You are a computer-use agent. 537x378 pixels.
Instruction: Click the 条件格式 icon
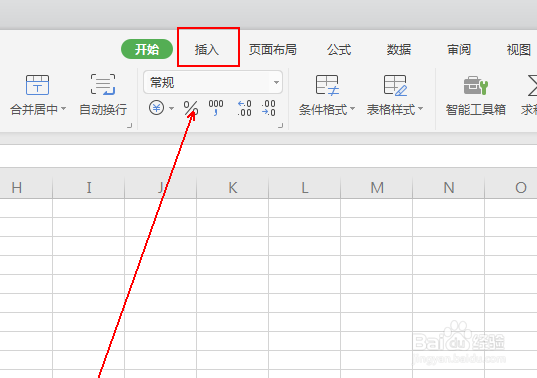327,85
